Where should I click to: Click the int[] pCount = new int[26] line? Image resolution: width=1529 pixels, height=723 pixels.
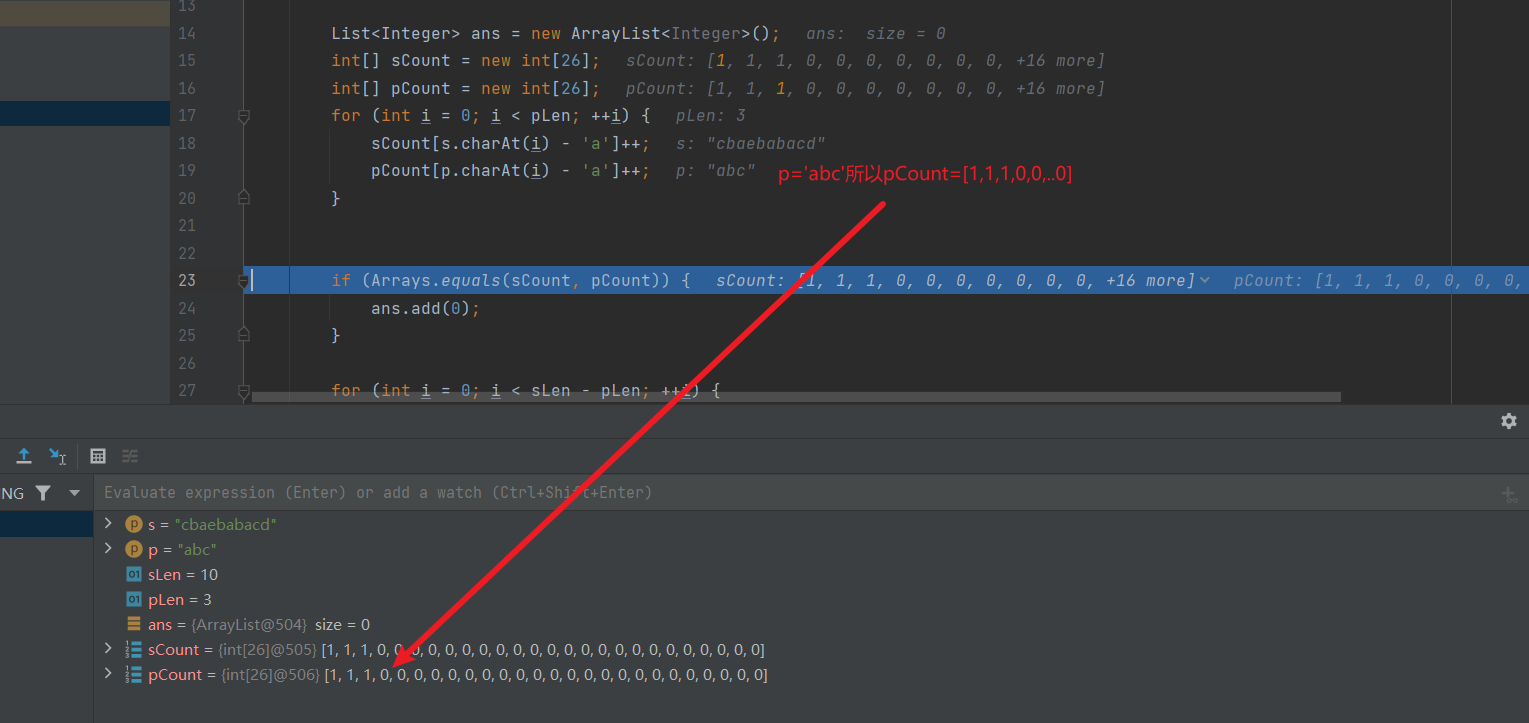pos(466,88)
